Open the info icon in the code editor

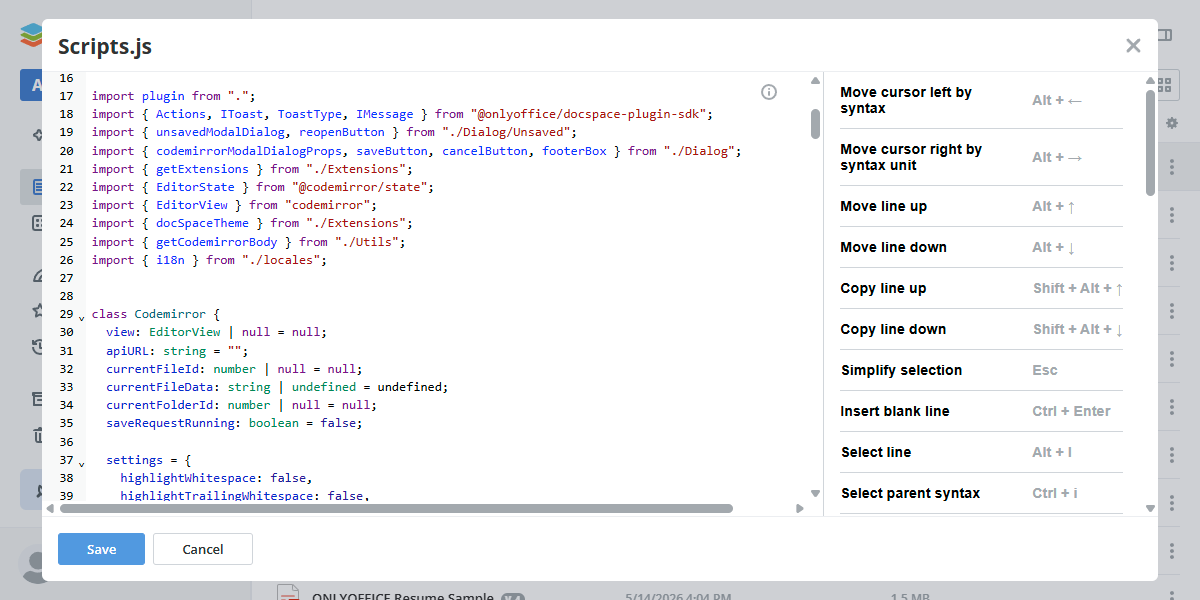coord(769,92)
